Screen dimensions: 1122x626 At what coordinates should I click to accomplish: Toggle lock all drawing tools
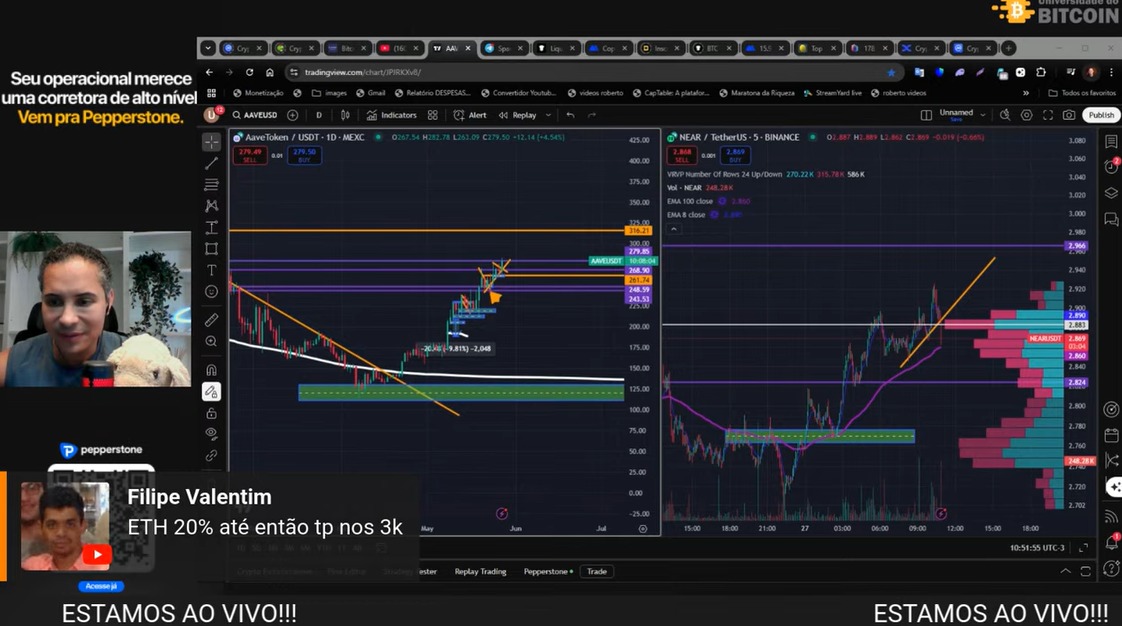pyautogui.click(x=211, y=413)
